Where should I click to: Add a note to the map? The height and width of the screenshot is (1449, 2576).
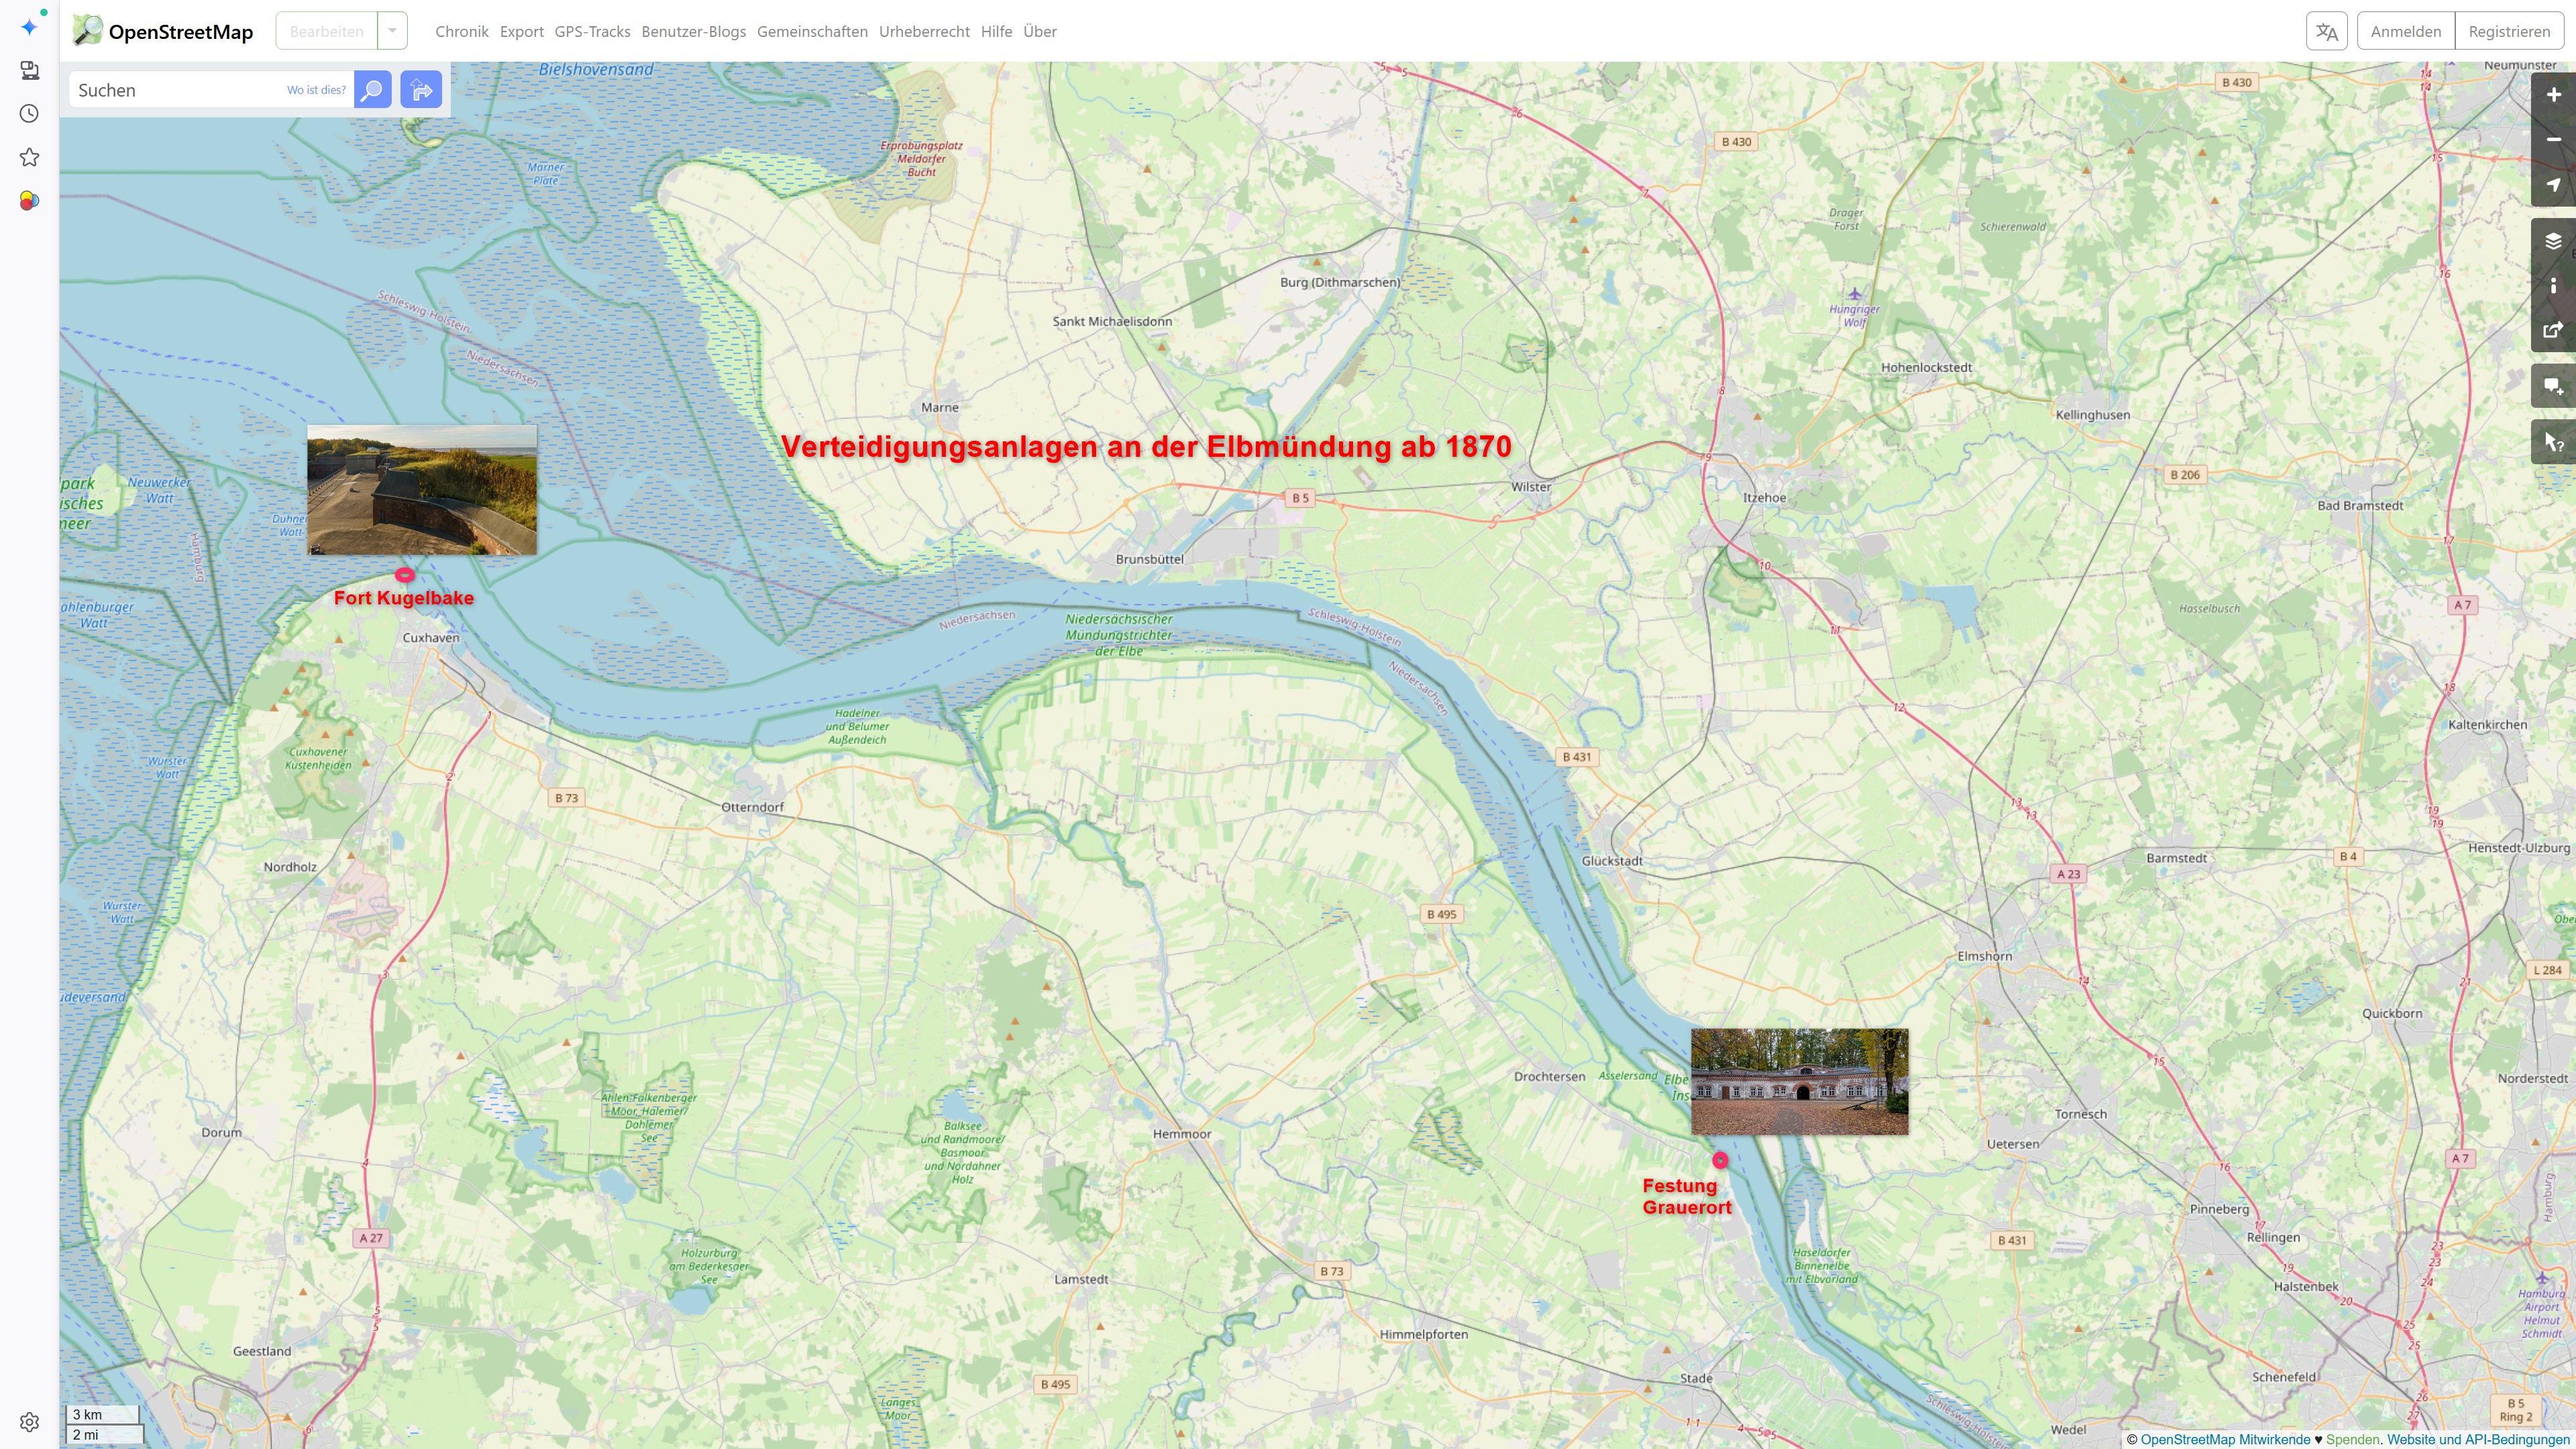click(2553, 387)
